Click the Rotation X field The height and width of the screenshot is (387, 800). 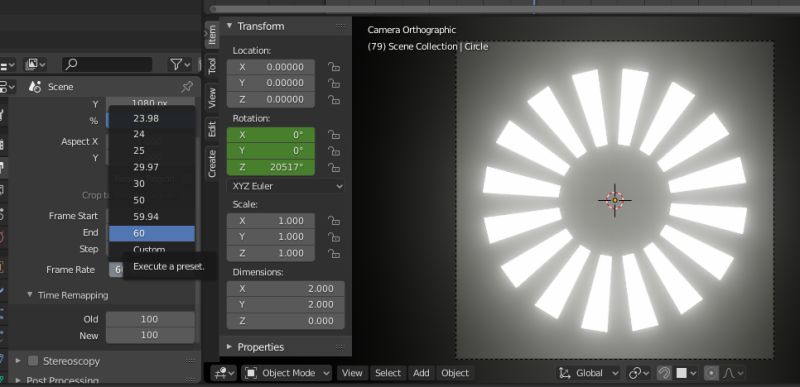coord(270,135)
